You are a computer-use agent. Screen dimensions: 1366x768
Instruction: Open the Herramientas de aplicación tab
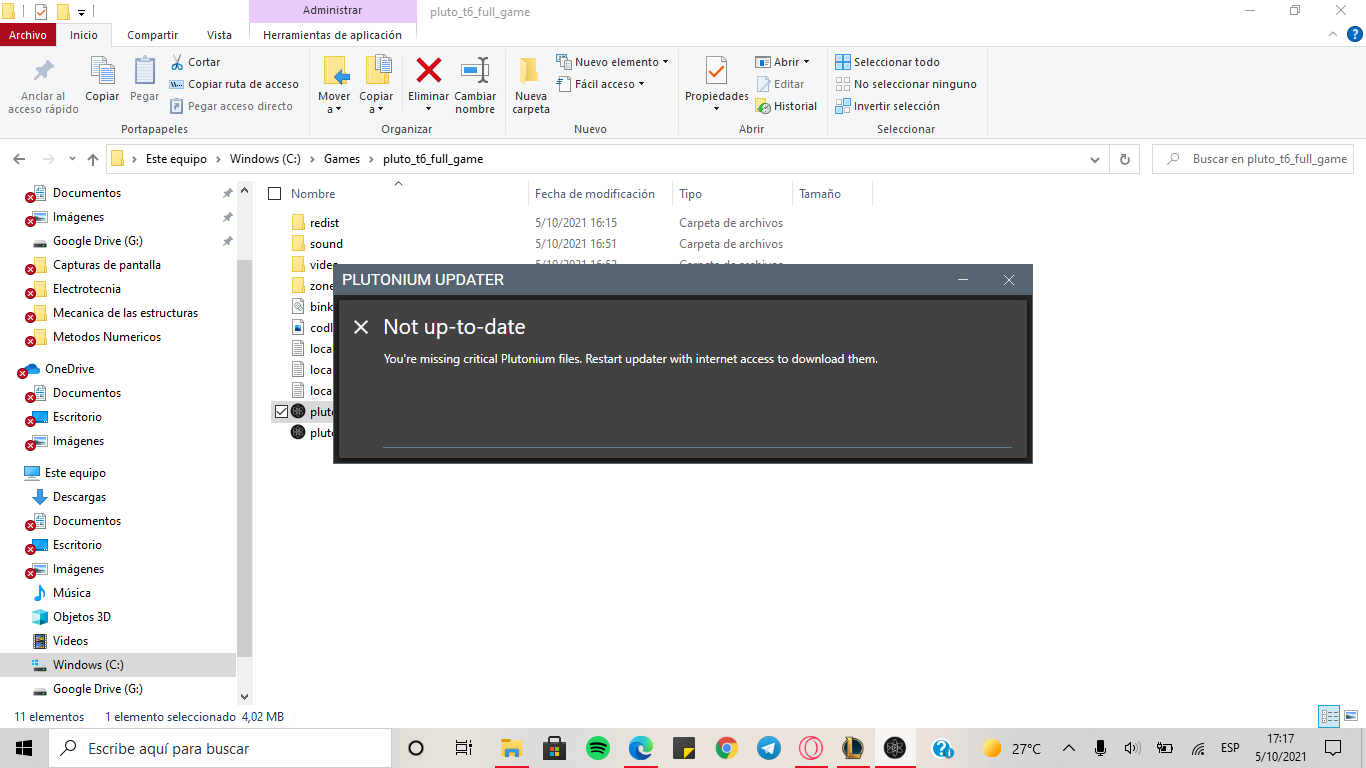332,35
